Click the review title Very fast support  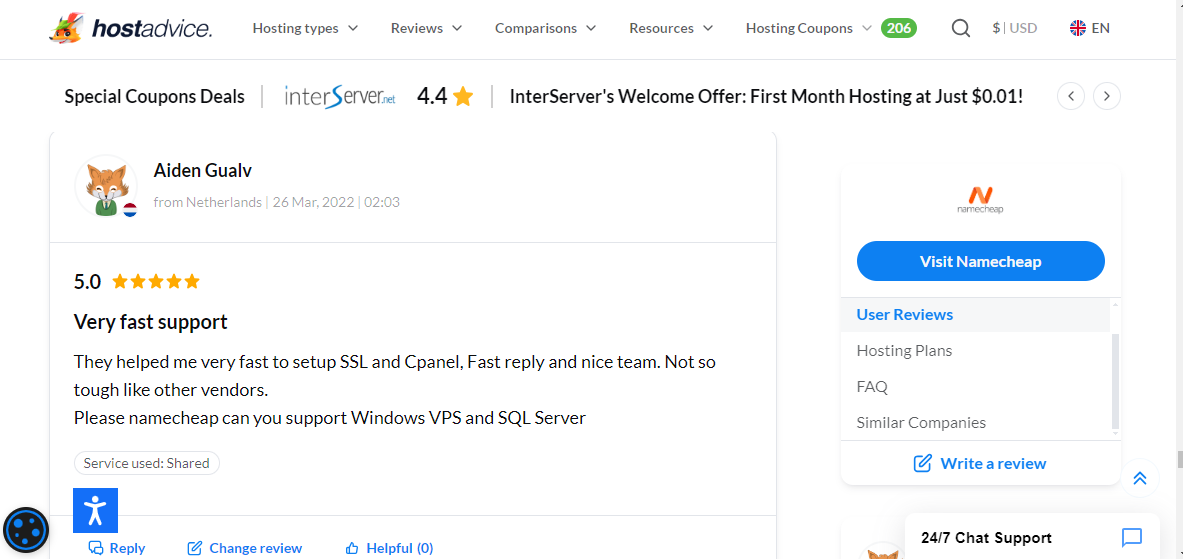pyautogui.click(x=150, y=322)
